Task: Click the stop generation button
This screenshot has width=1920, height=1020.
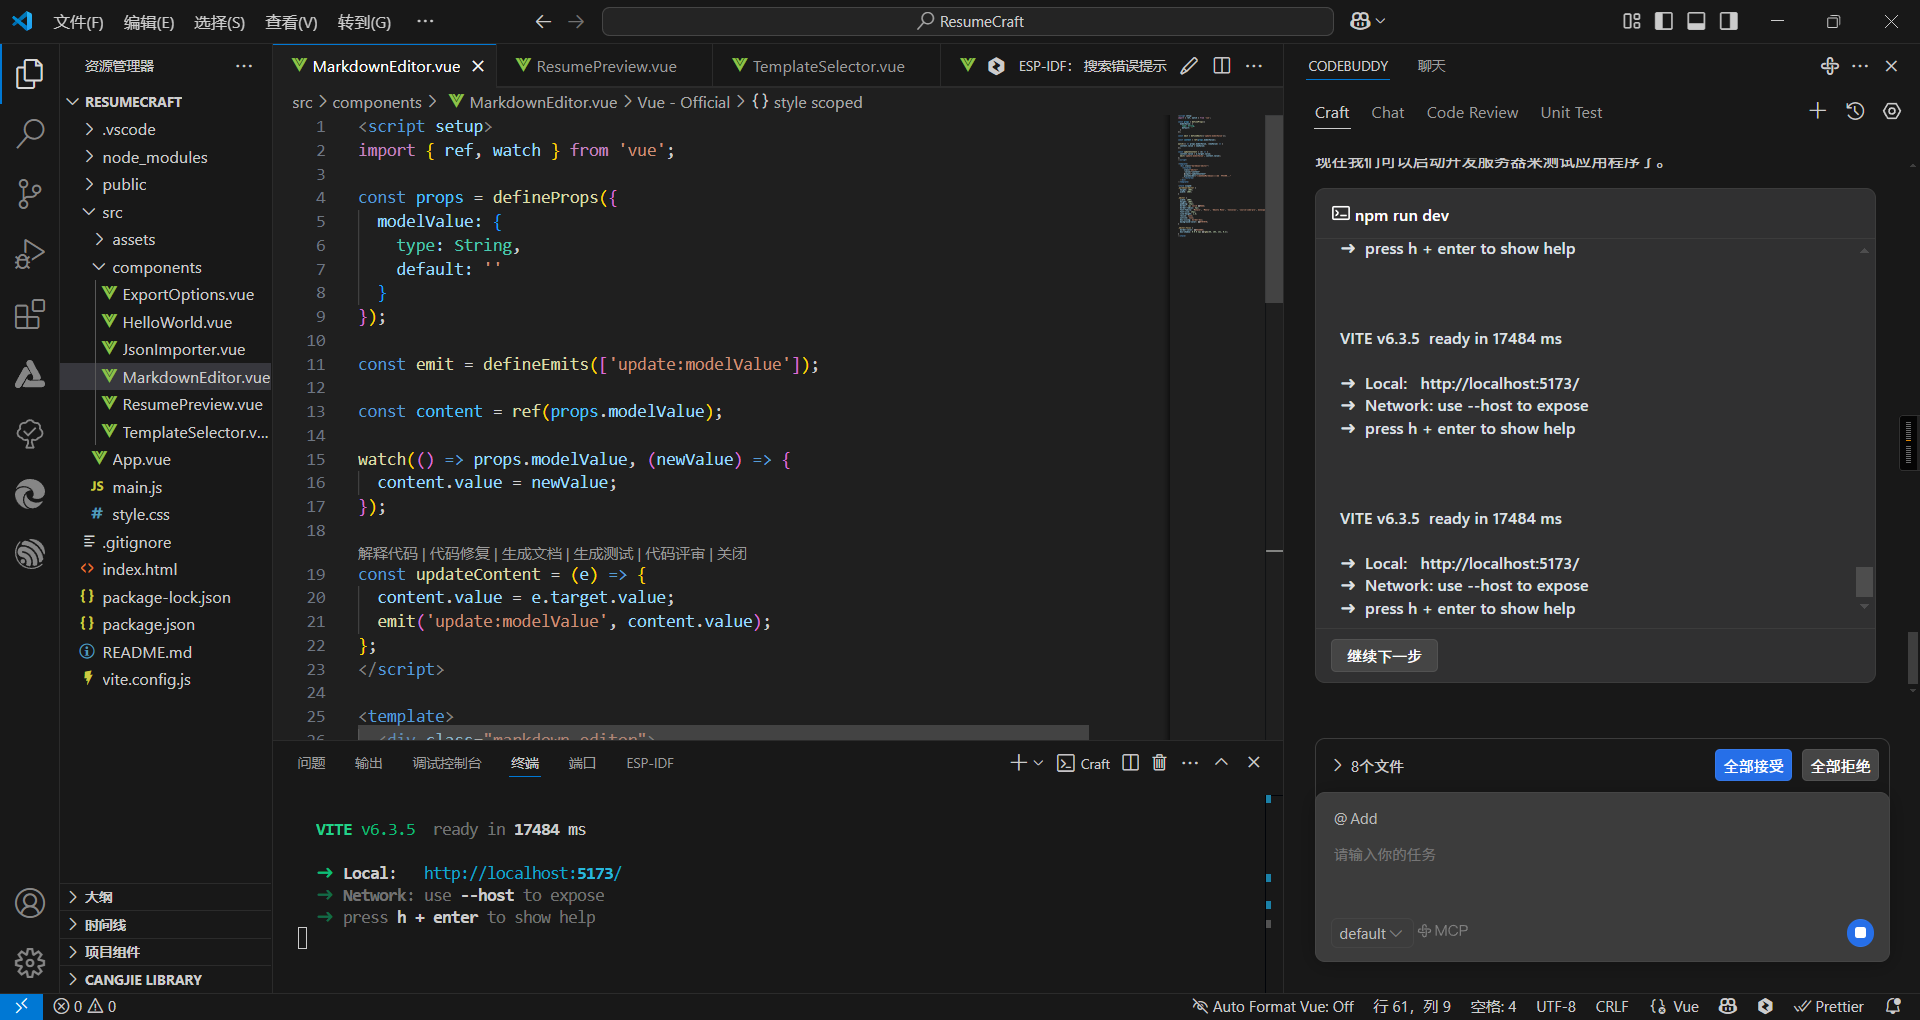Action: [1860, 933]
